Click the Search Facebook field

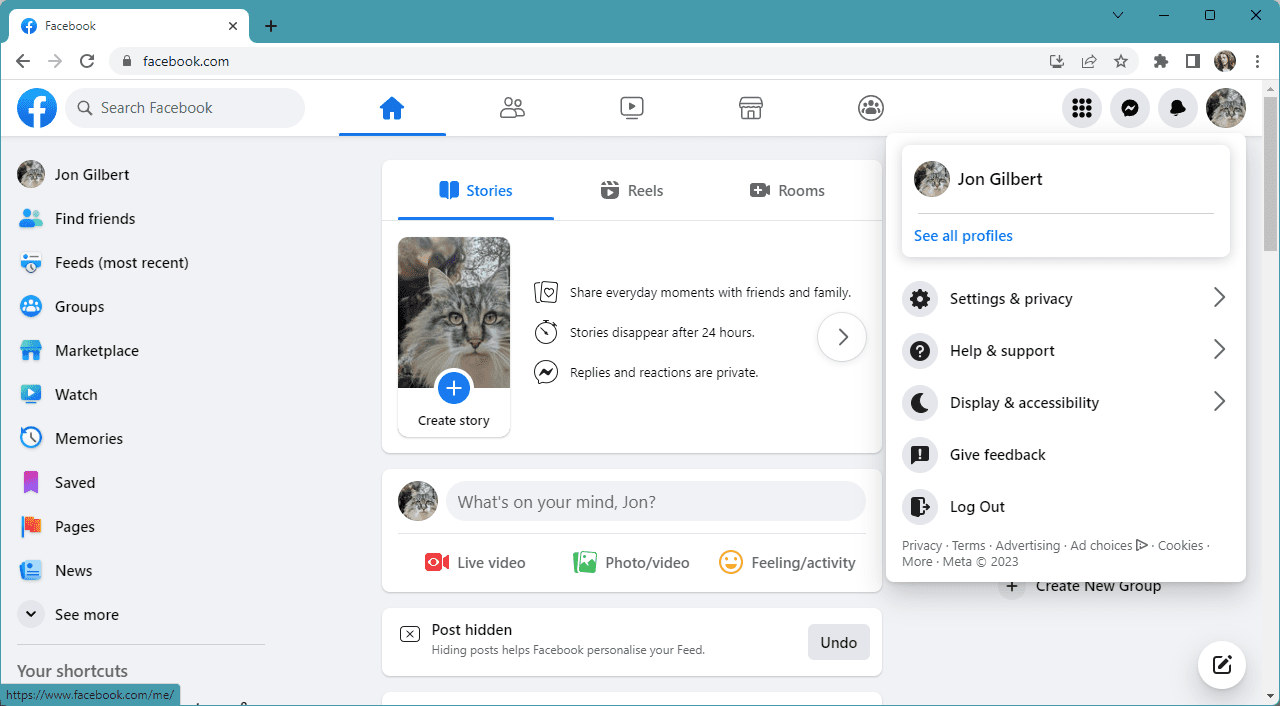[185, 108]
